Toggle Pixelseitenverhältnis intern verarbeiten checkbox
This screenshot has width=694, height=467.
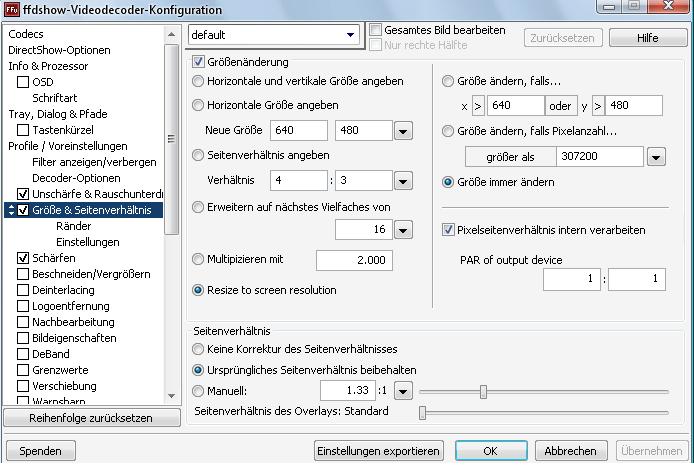point(448,230)
